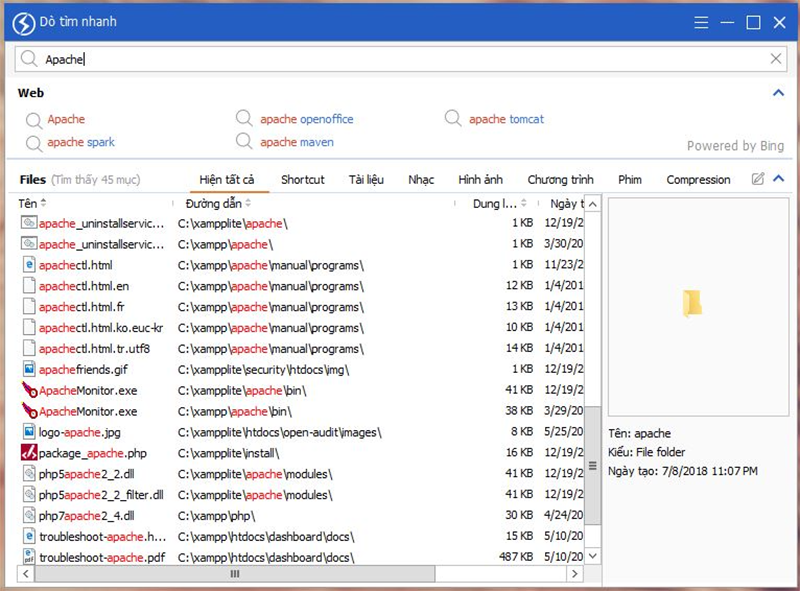Click magnifier icon beside apache tomcat
Viewport: 800px width, 591px height.
[453, 118]
